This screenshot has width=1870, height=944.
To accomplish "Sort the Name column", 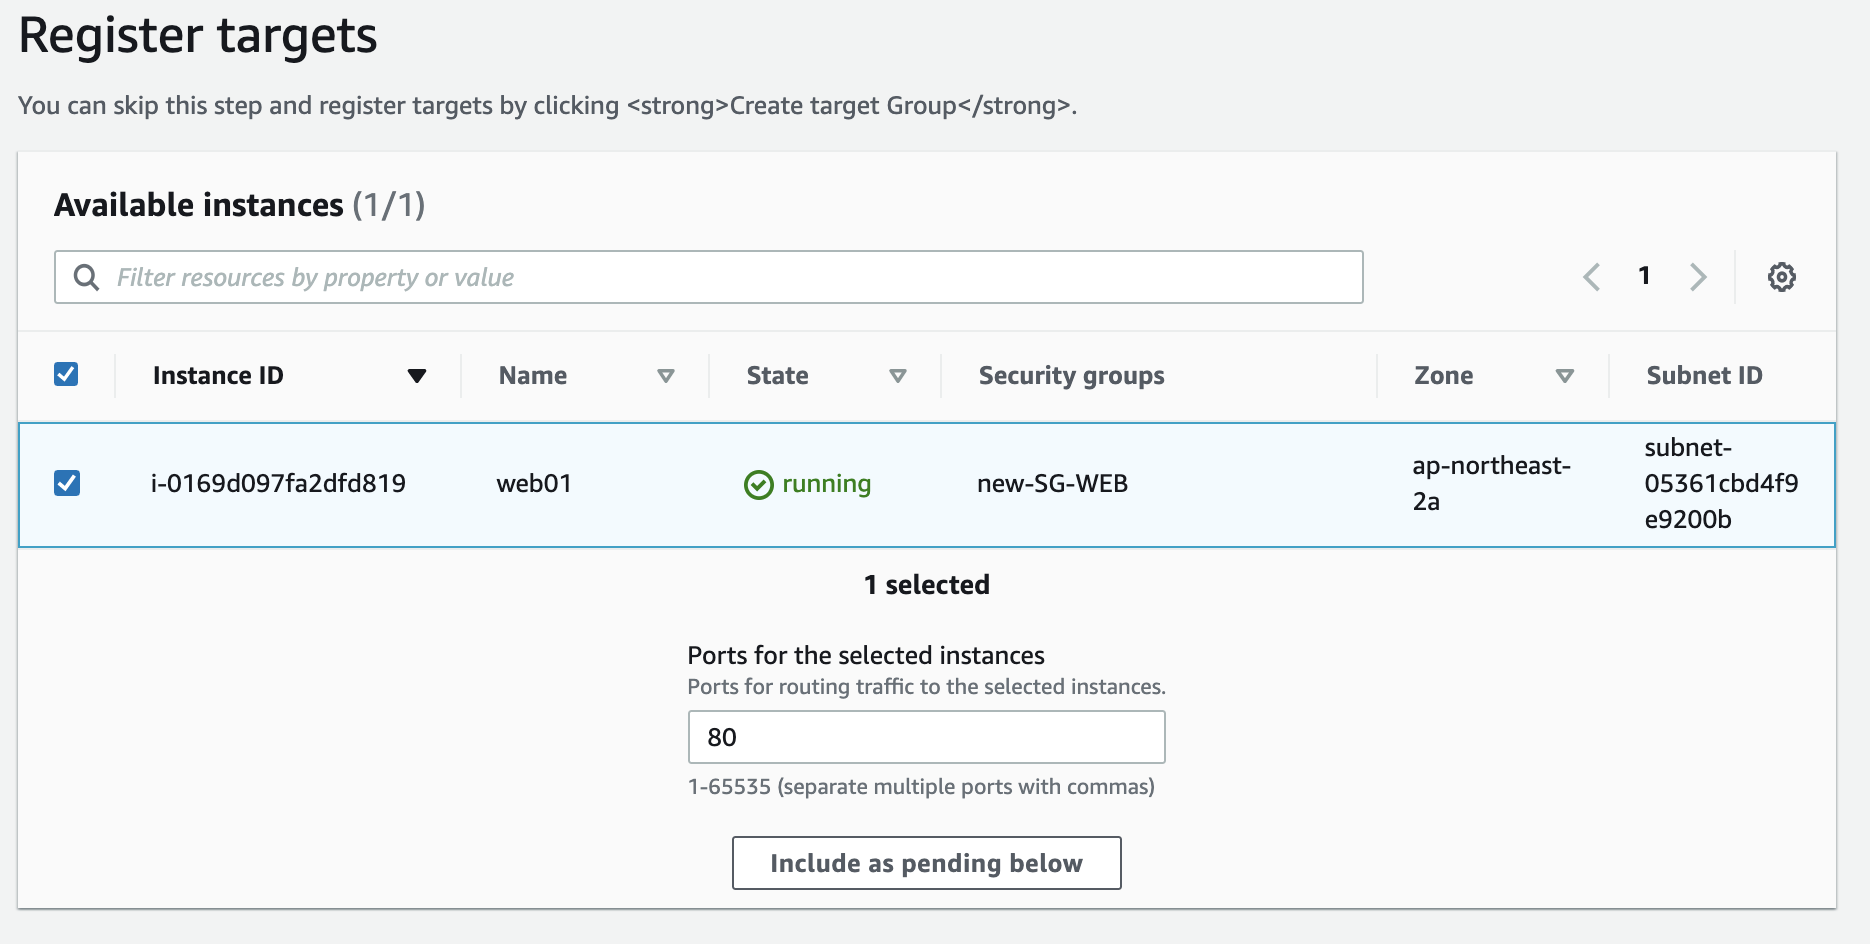I will pos(665,376).
